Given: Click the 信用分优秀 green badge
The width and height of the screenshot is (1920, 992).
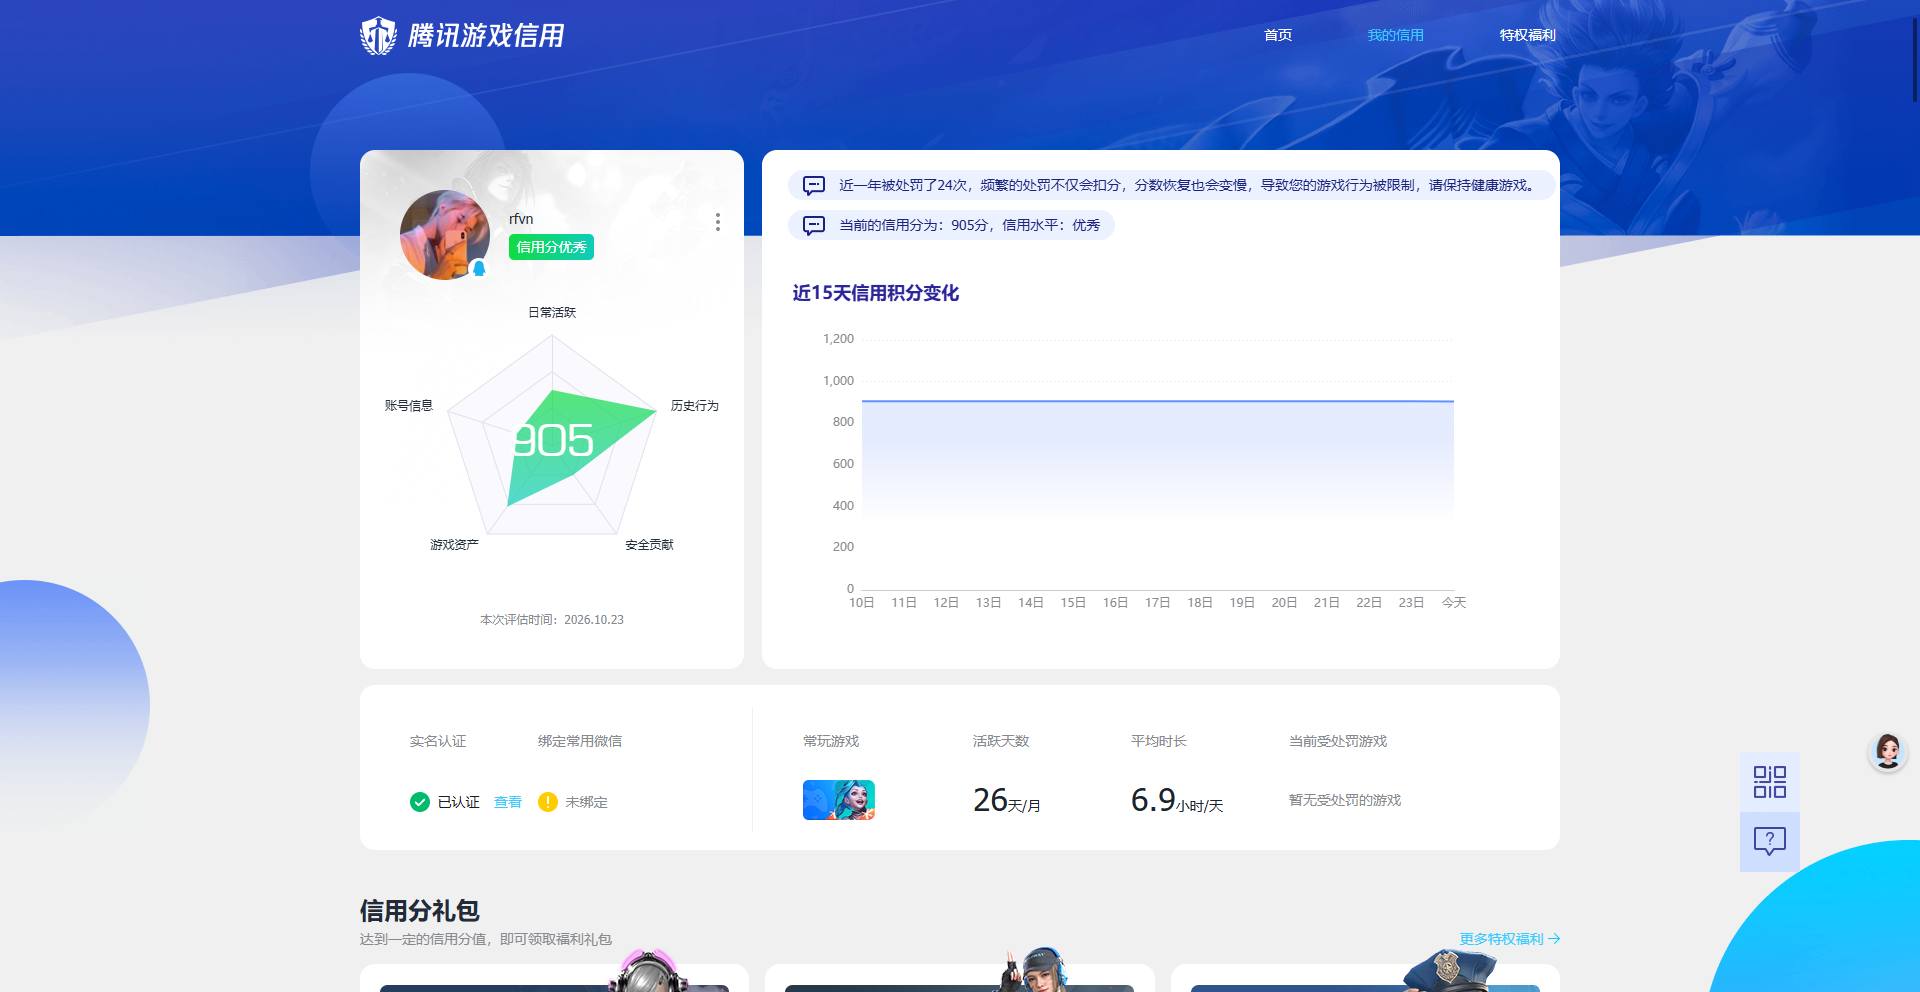Looking at the screenshot, I should 551,247.
